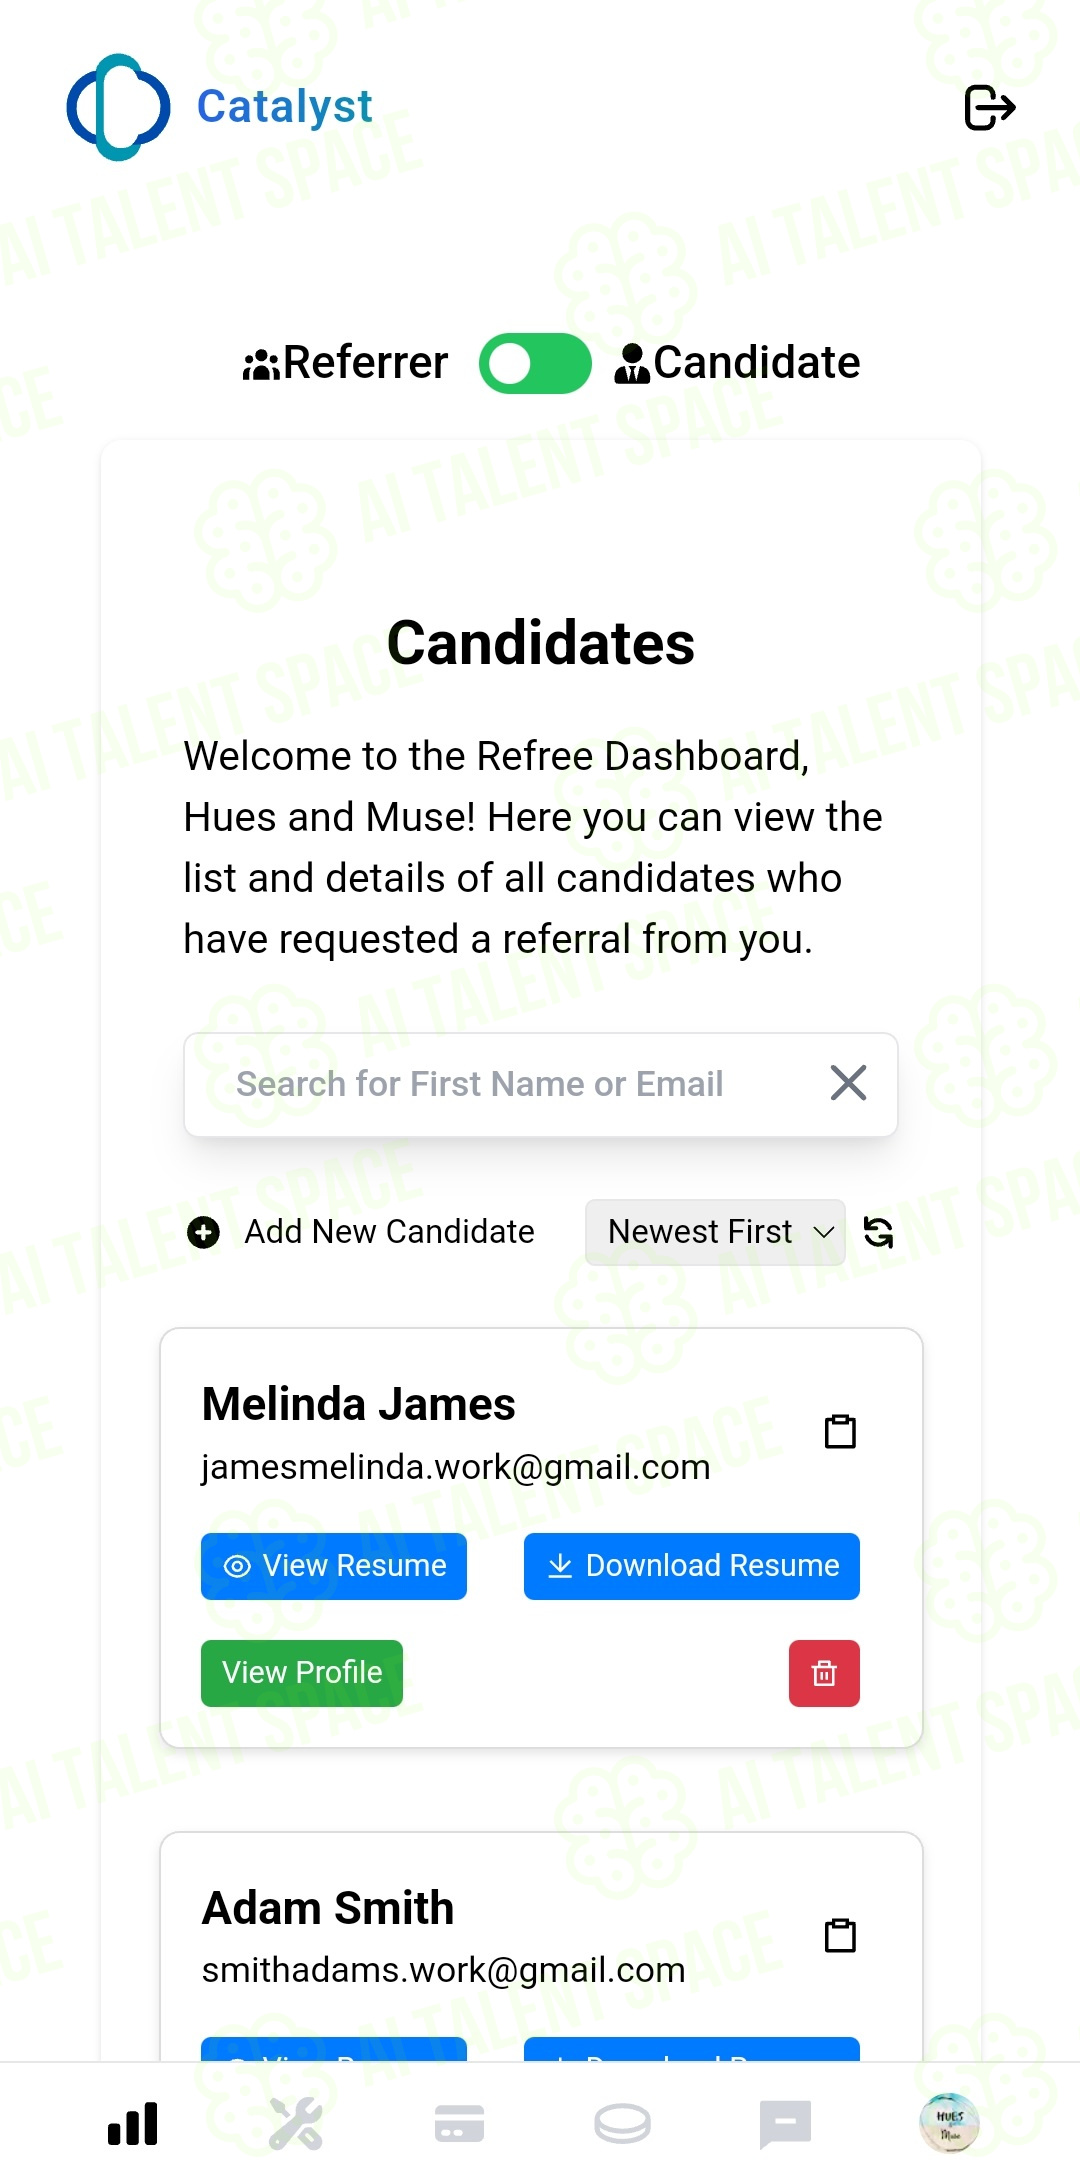Open the Newest First sort dropdown
The height and width of the screenshot is (2180, 1080).
point(715,1232)
